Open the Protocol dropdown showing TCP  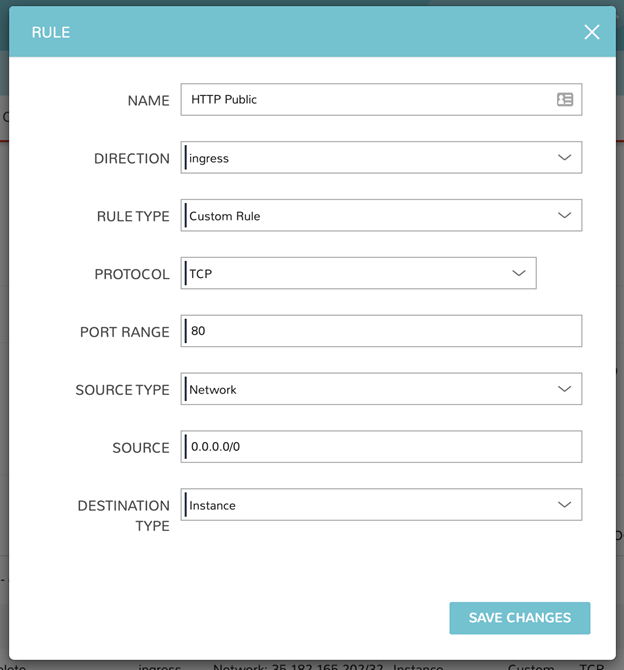[358, 274]
